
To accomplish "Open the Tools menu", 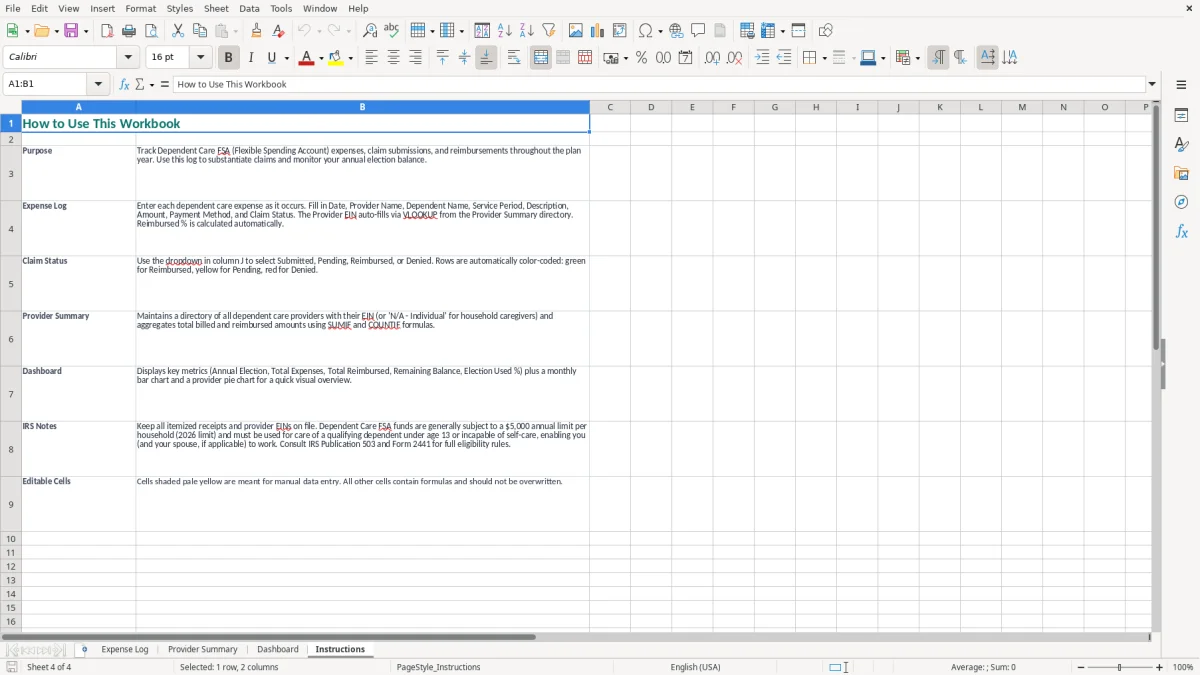I will click(x=281, y=8).
